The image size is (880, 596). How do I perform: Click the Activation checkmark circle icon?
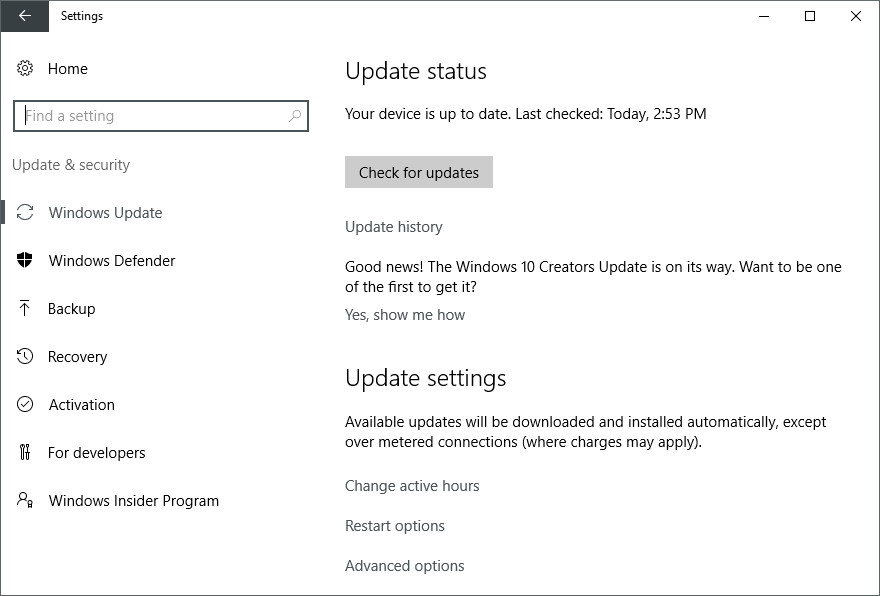point(25,404)
